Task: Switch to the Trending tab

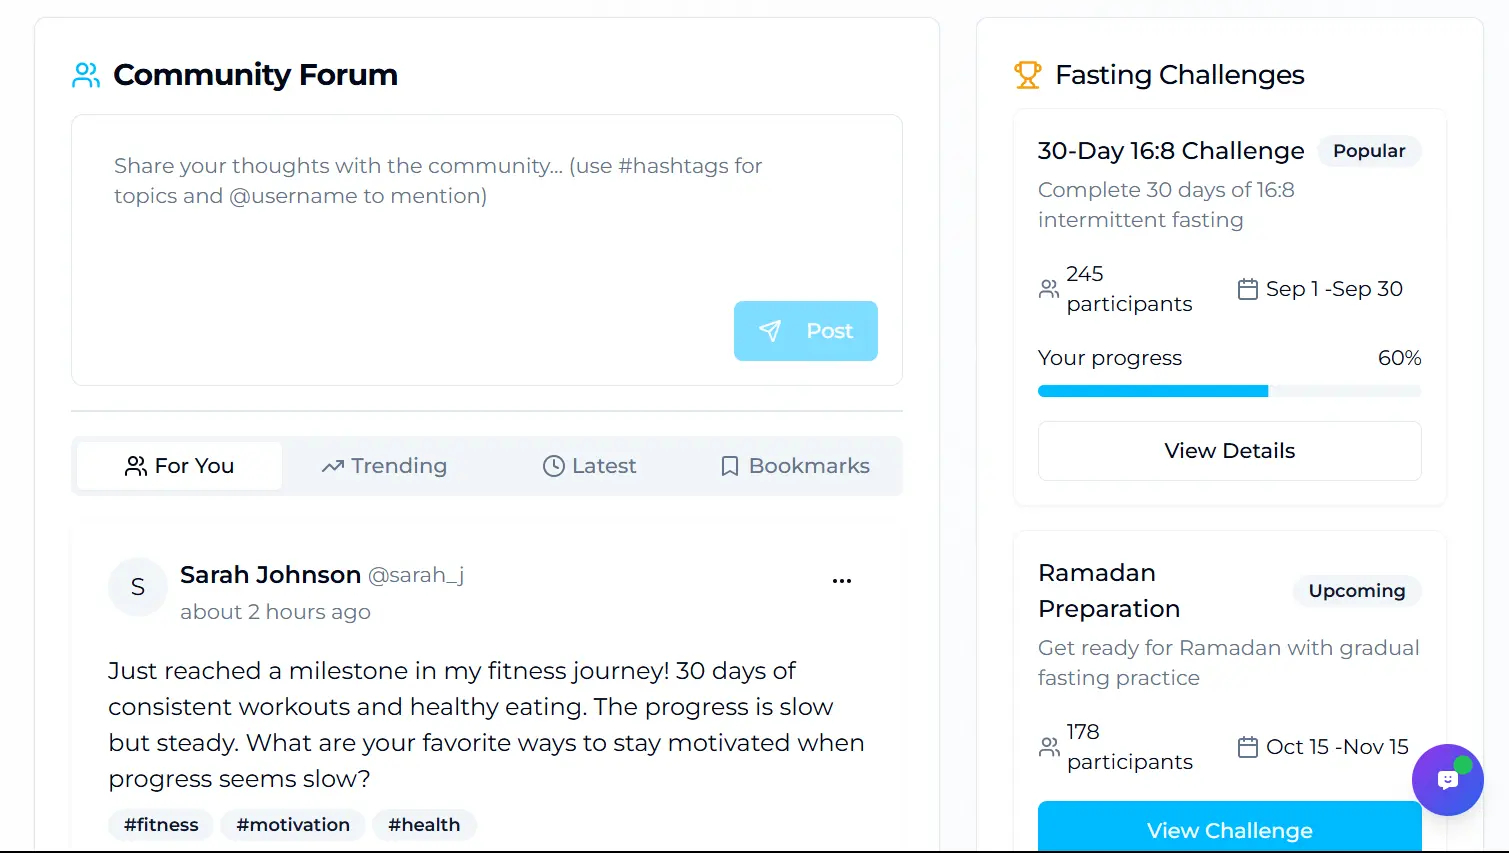Action: (384, 466)
